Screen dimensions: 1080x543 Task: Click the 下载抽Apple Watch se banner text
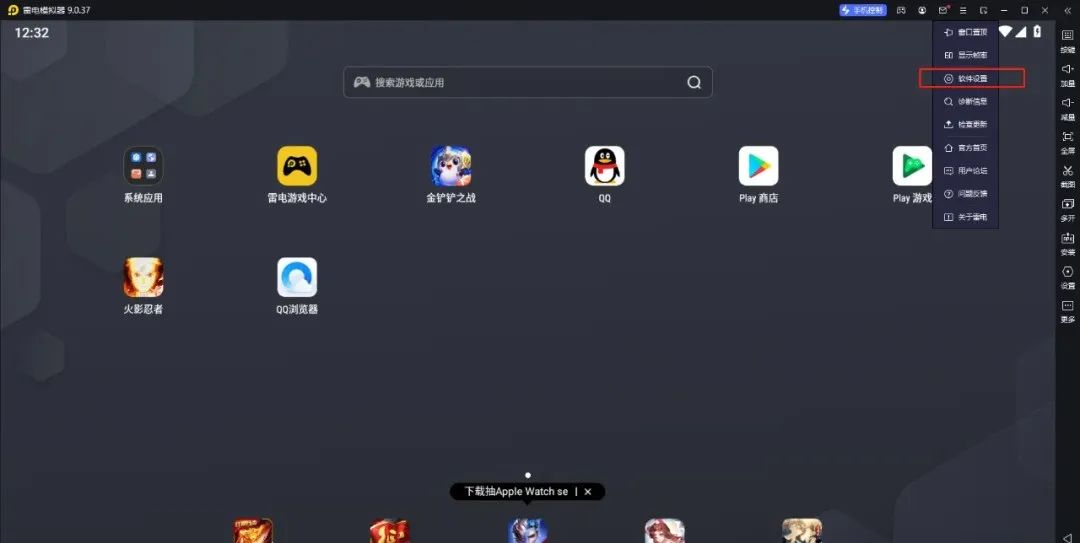[x=516, y=491]
